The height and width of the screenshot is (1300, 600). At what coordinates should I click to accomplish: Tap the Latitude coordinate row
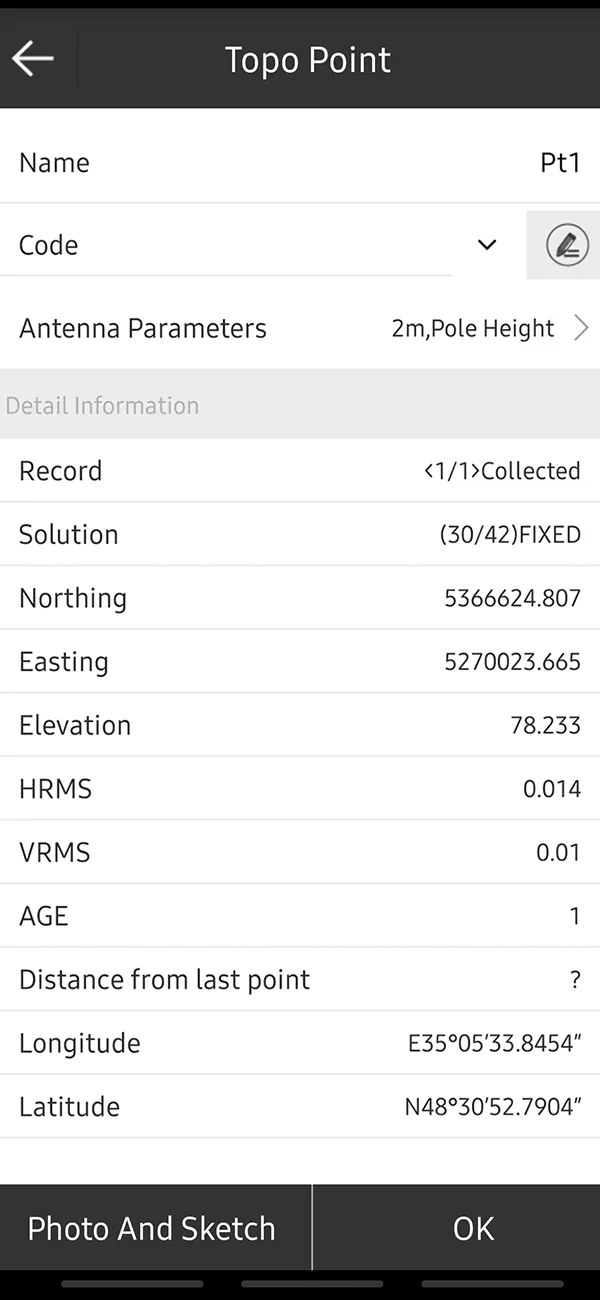click(300, 1106)
